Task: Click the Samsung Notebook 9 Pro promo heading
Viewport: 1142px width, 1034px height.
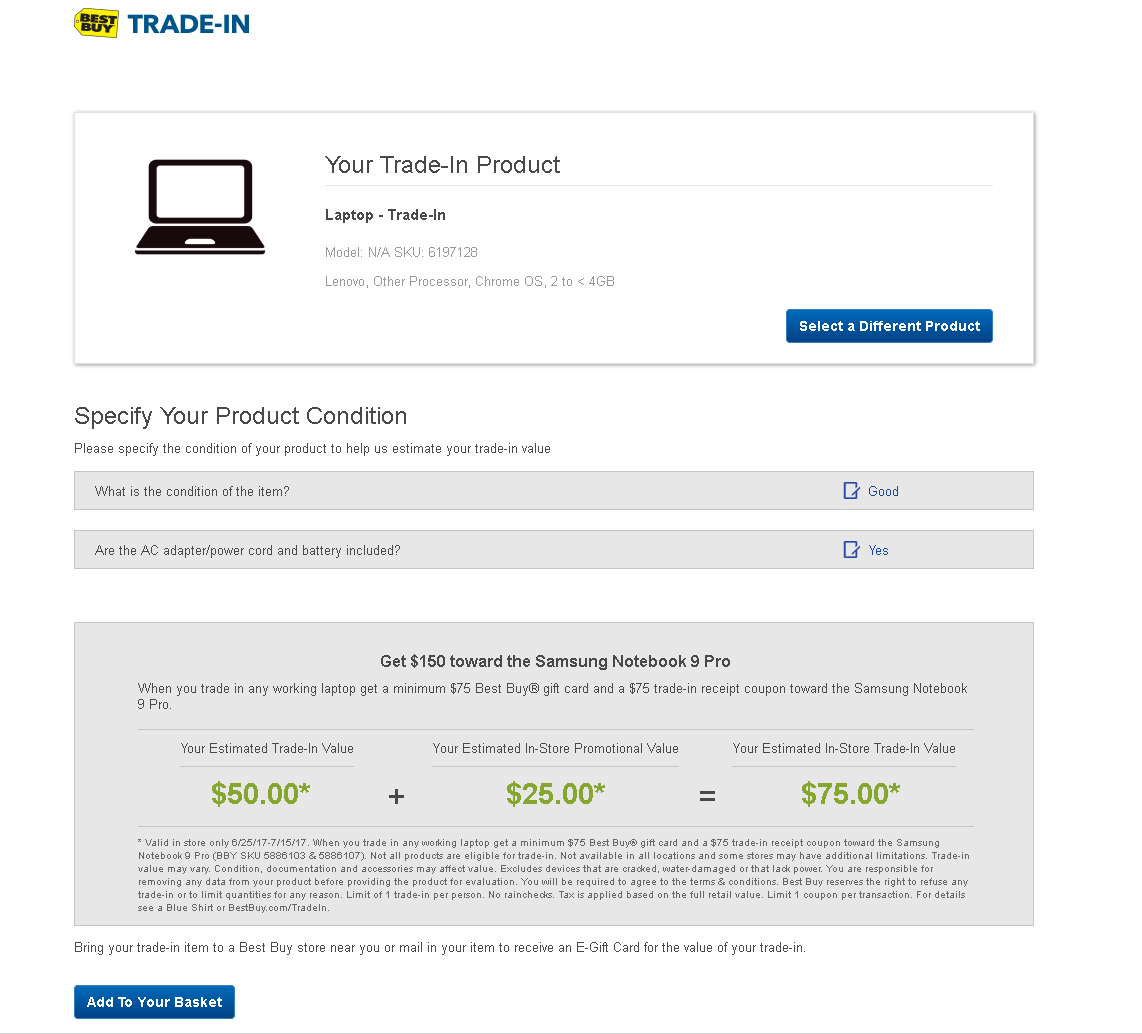Action: [x=555, y=661]
